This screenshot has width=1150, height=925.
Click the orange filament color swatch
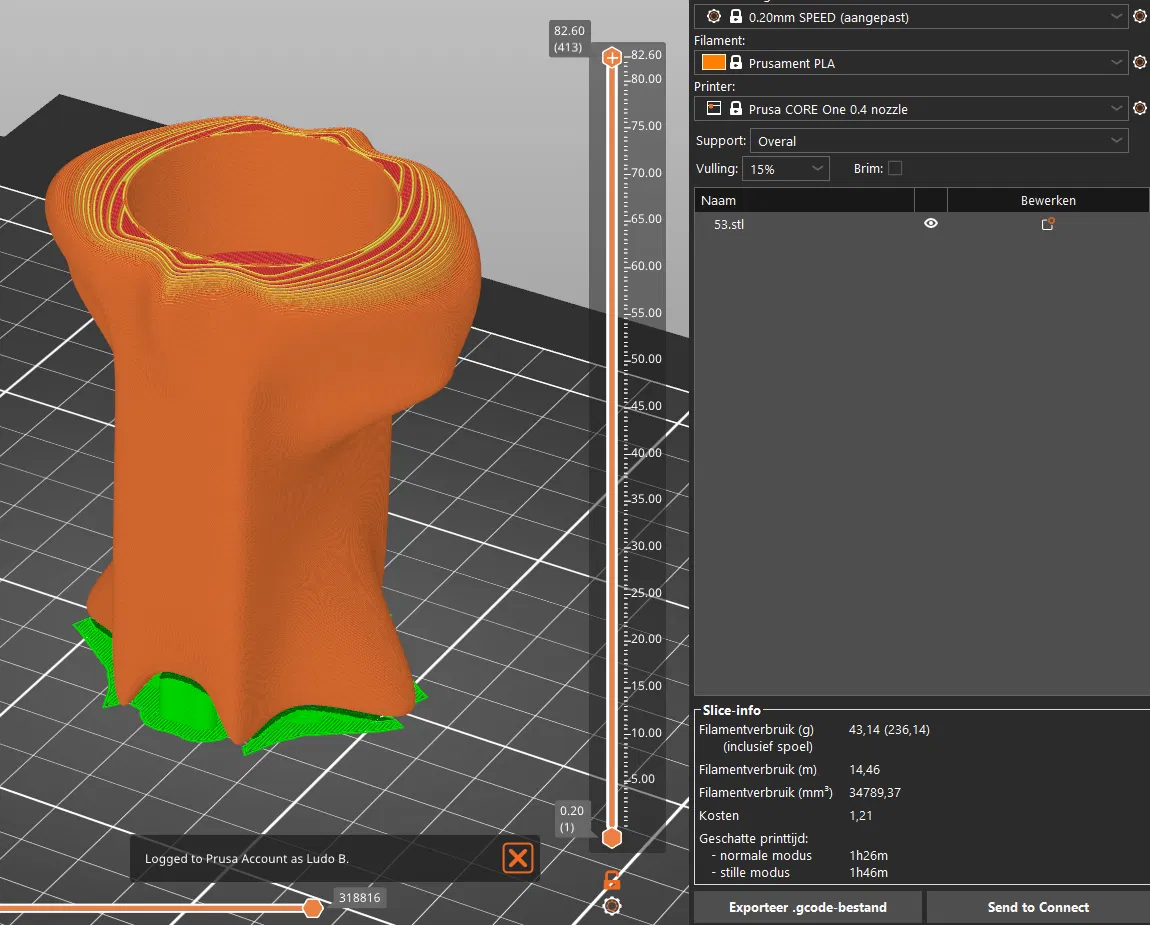714,62
